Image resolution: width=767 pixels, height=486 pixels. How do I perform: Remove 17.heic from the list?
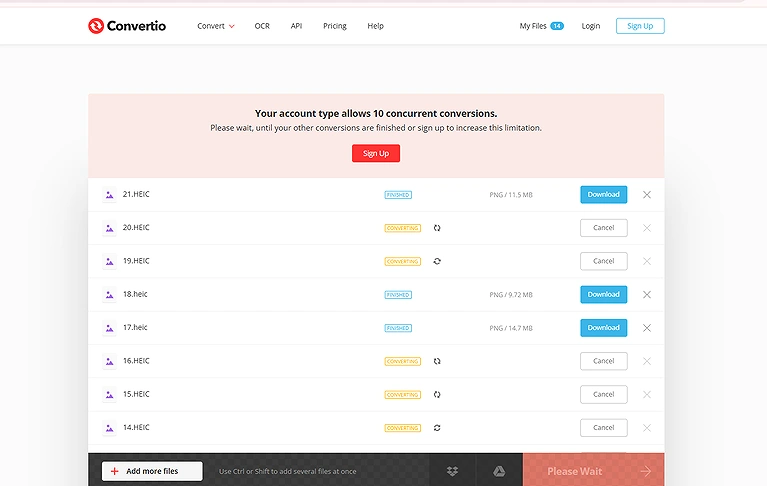coord(647,328)
